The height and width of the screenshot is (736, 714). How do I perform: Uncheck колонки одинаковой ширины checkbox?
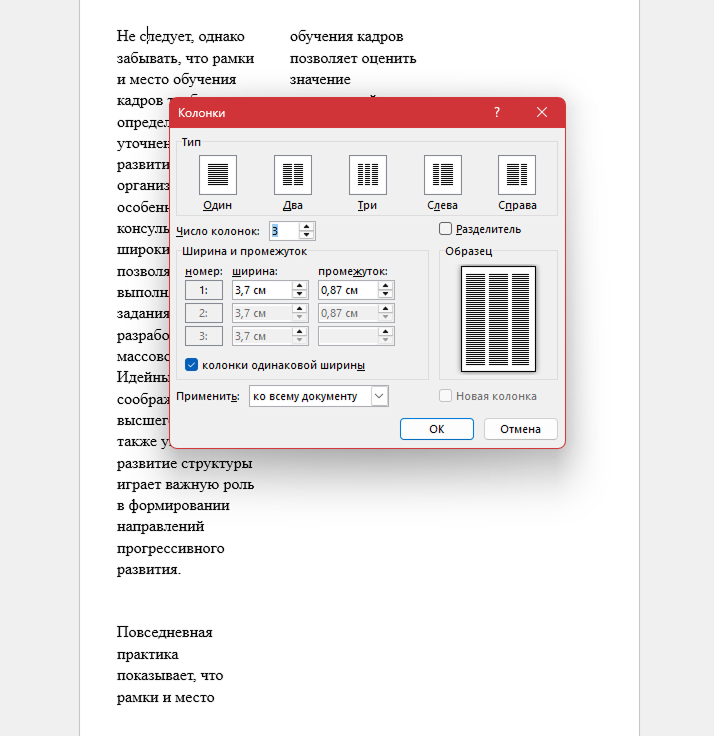(x=192, y=365)
